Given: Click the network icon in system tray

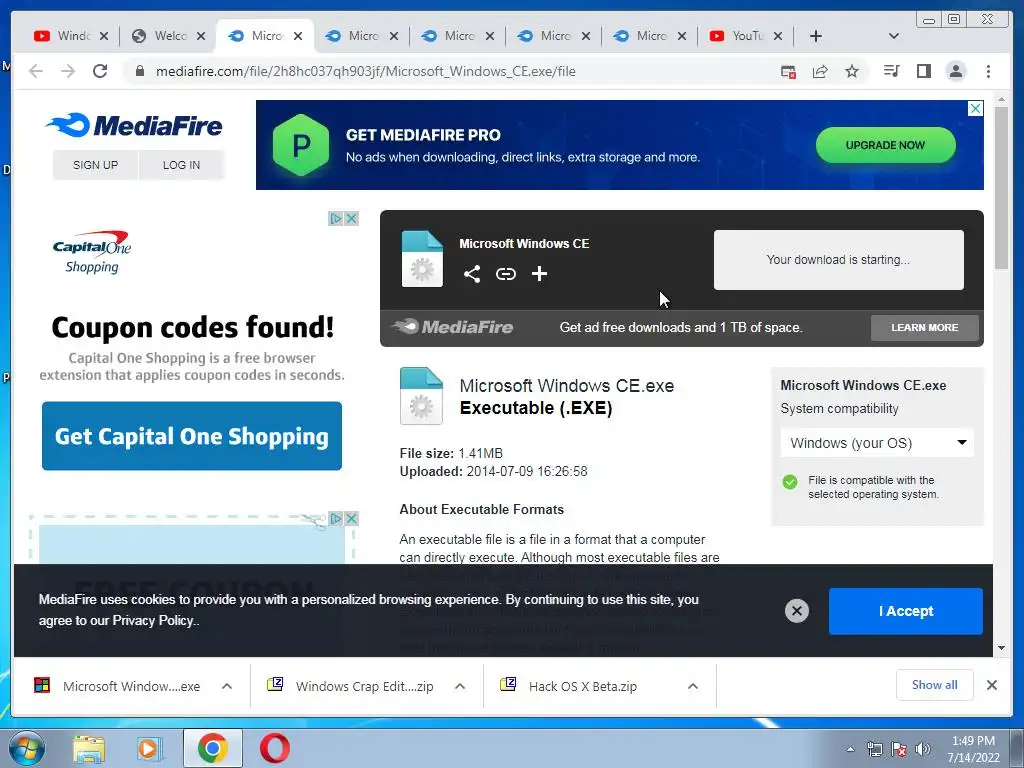Looking at the screenshot, I should coord(874,749).
